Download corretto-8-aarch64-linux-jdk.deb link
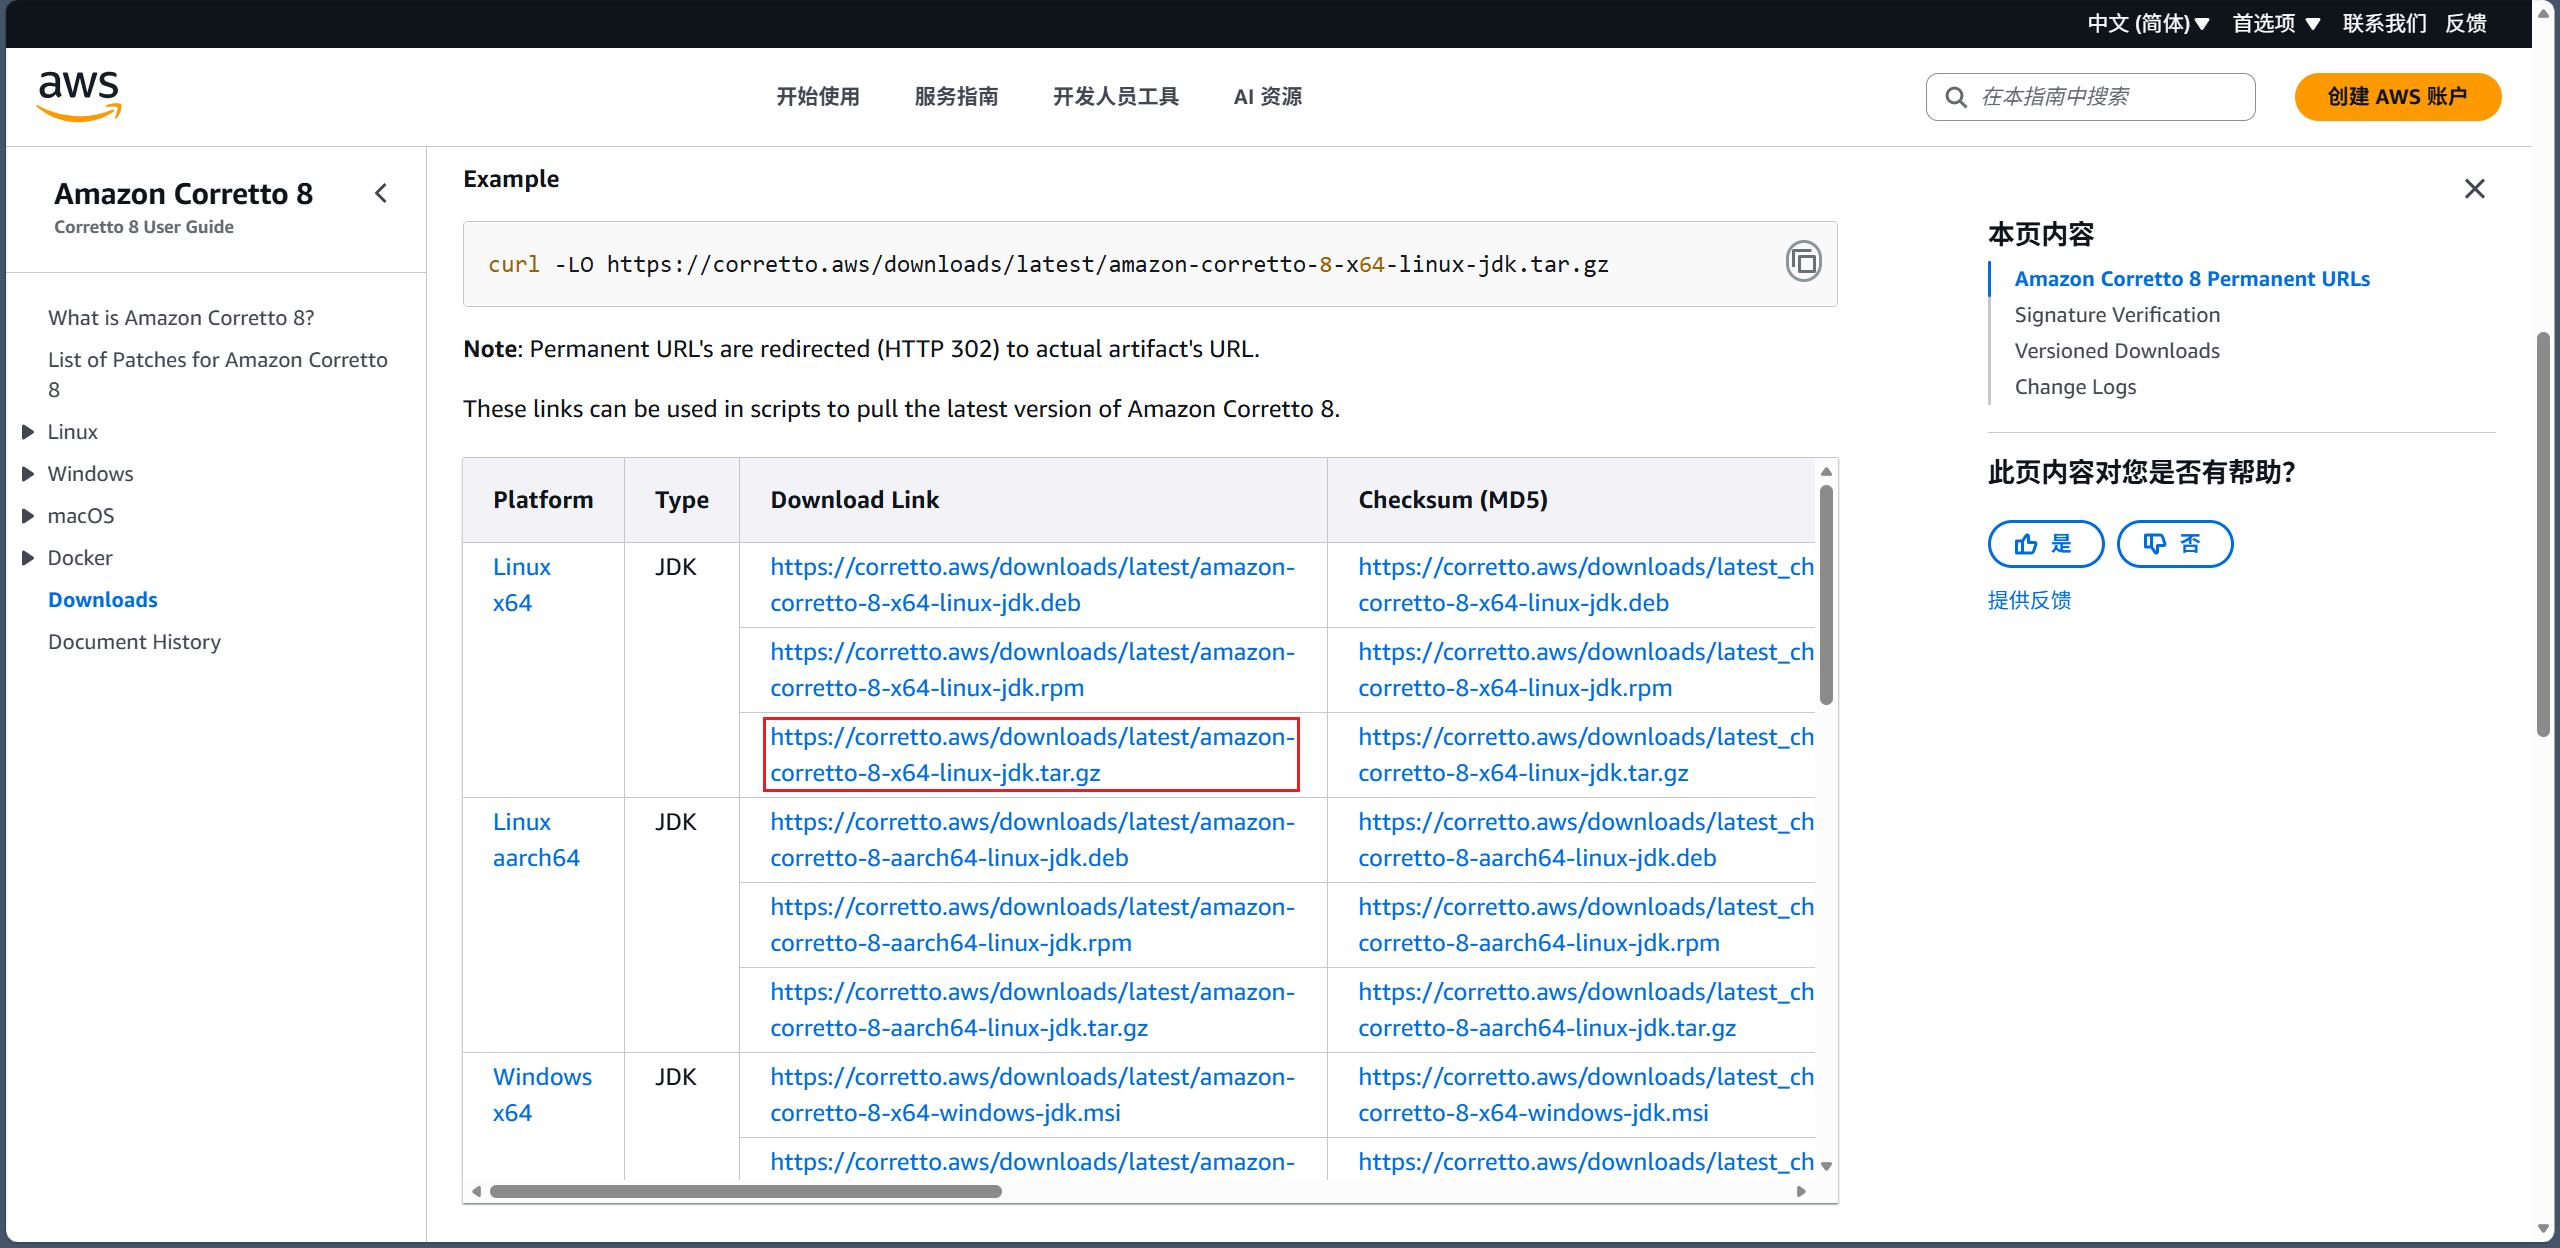Image resolution: width=2560 pixels, height=1248 pixels. coord(1032,840)
